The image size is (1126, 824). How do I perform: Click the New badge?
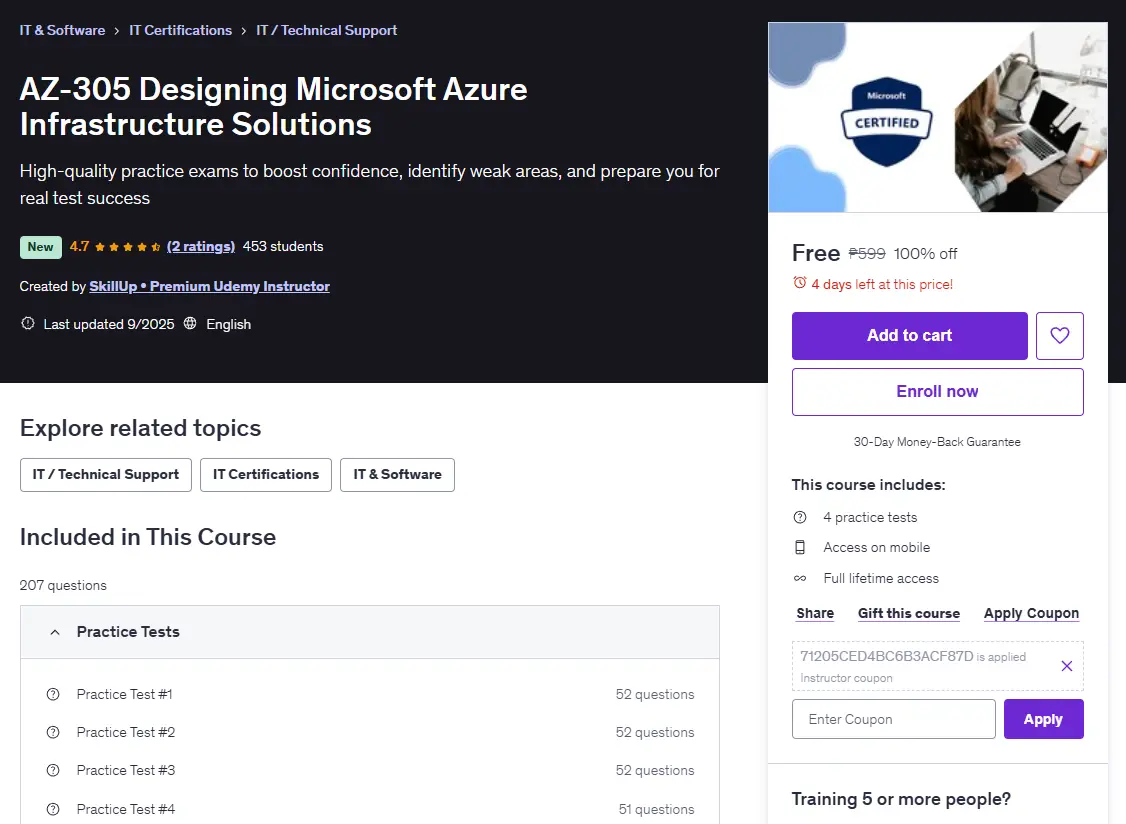pyautogui.click(x=40, y=246)
